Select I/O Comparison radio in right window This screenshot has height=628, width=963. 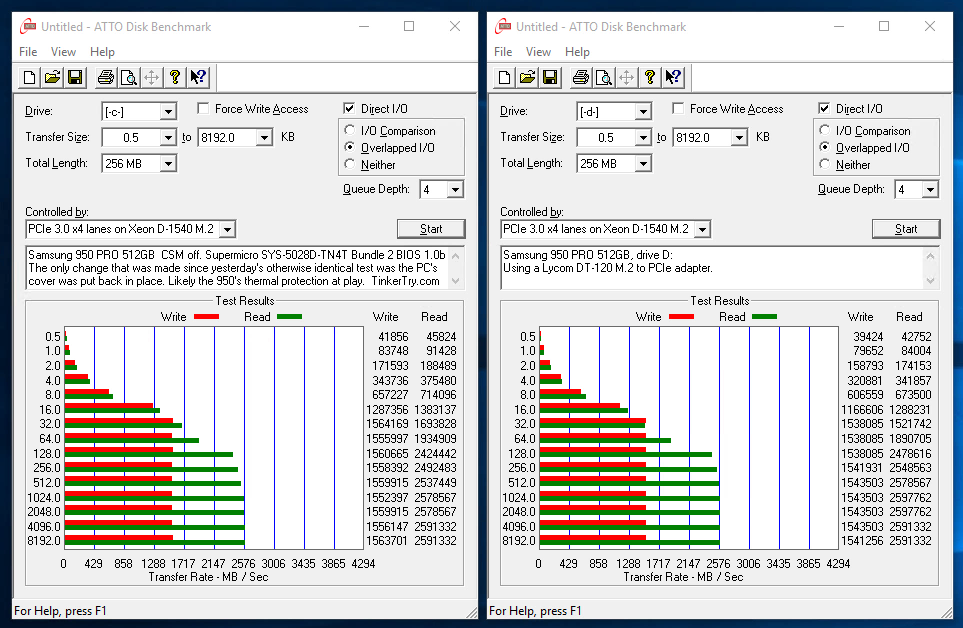click(x=825, y=130)
